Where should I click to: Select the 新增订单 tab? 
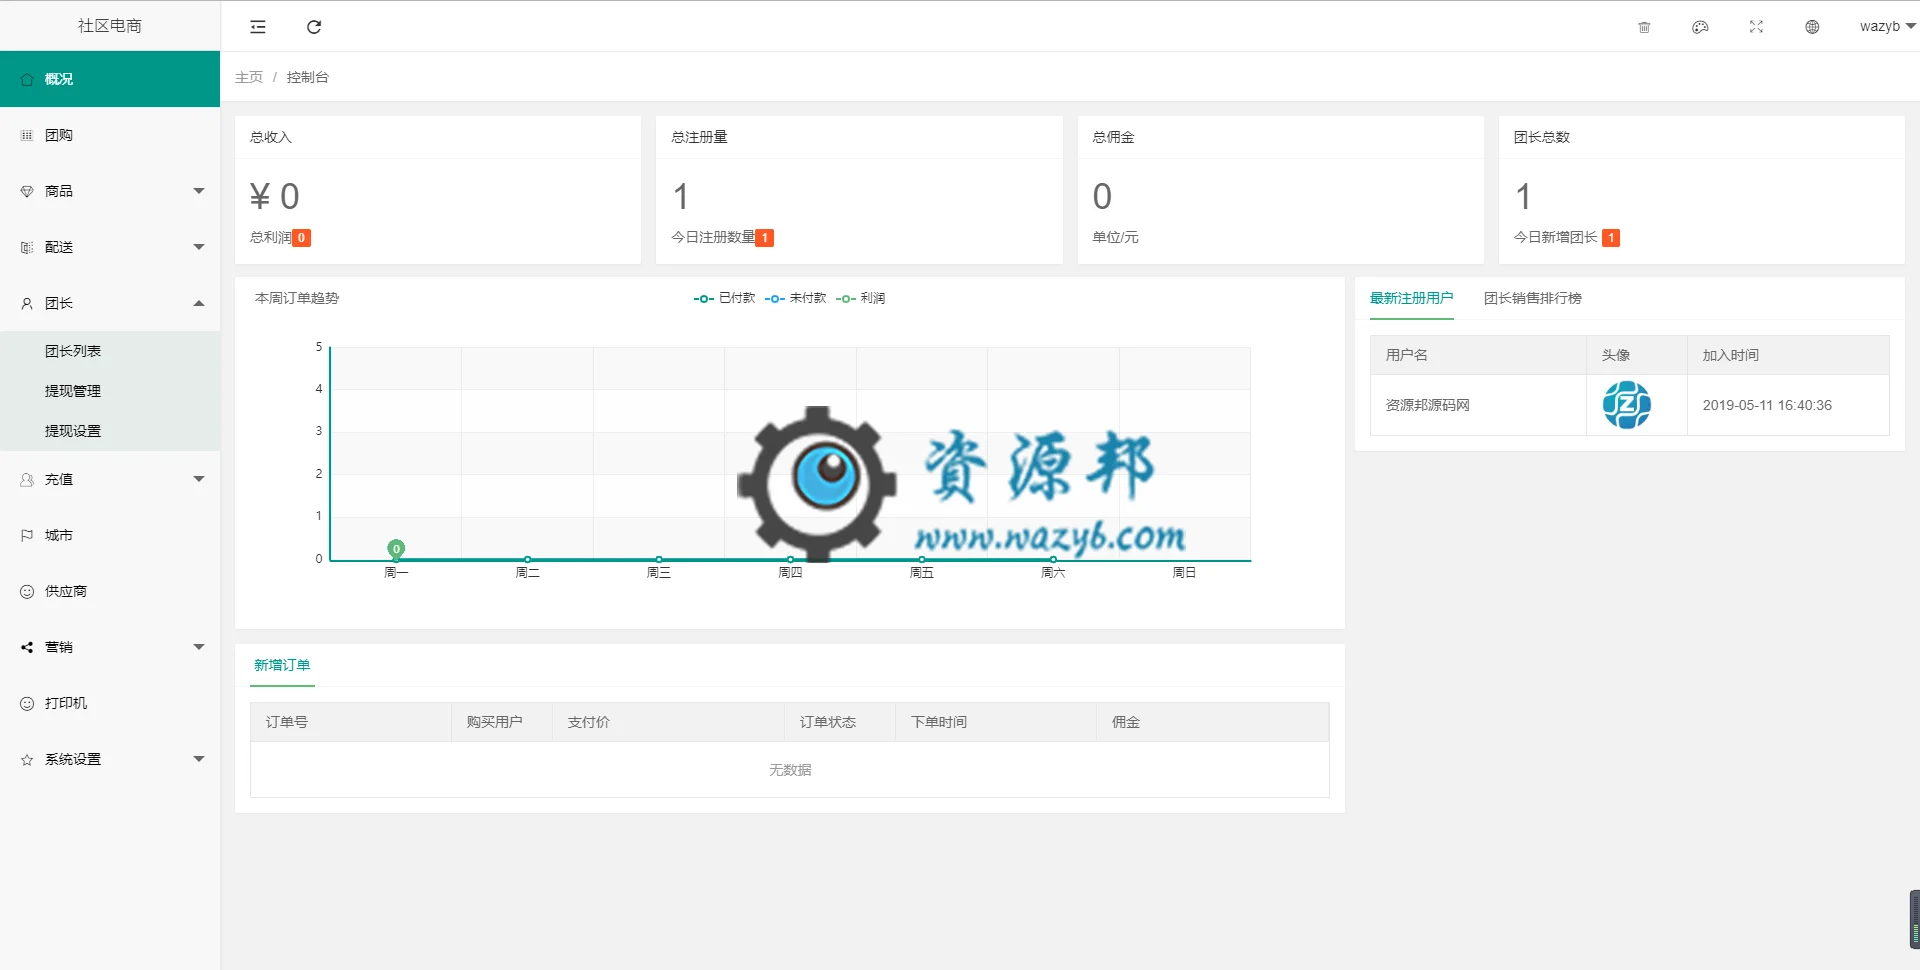tap(282, 665)
